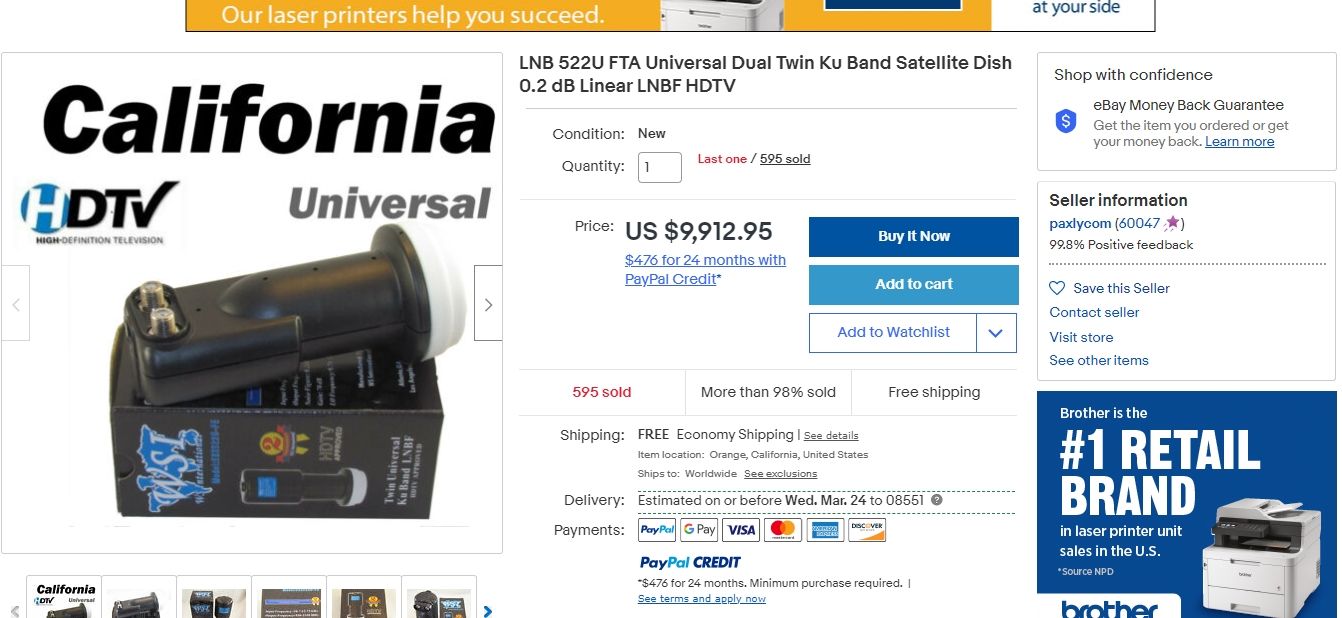Advance thumbnail strip with the blue right arrow
The width and height of the screenshot is (1342, 618).
488,611
